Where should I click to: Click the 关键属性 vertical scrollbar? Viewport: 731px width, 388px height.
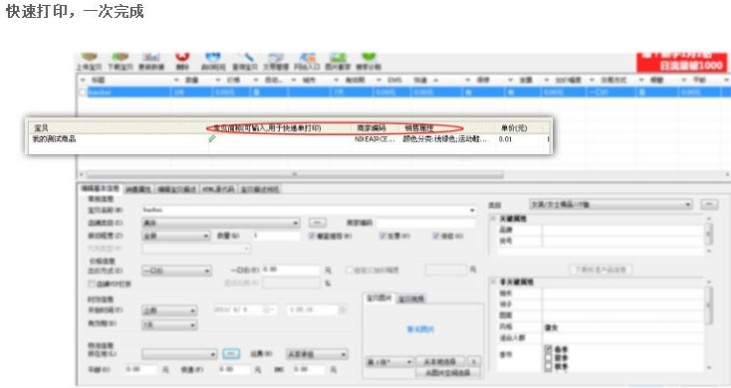coord(709,235)
